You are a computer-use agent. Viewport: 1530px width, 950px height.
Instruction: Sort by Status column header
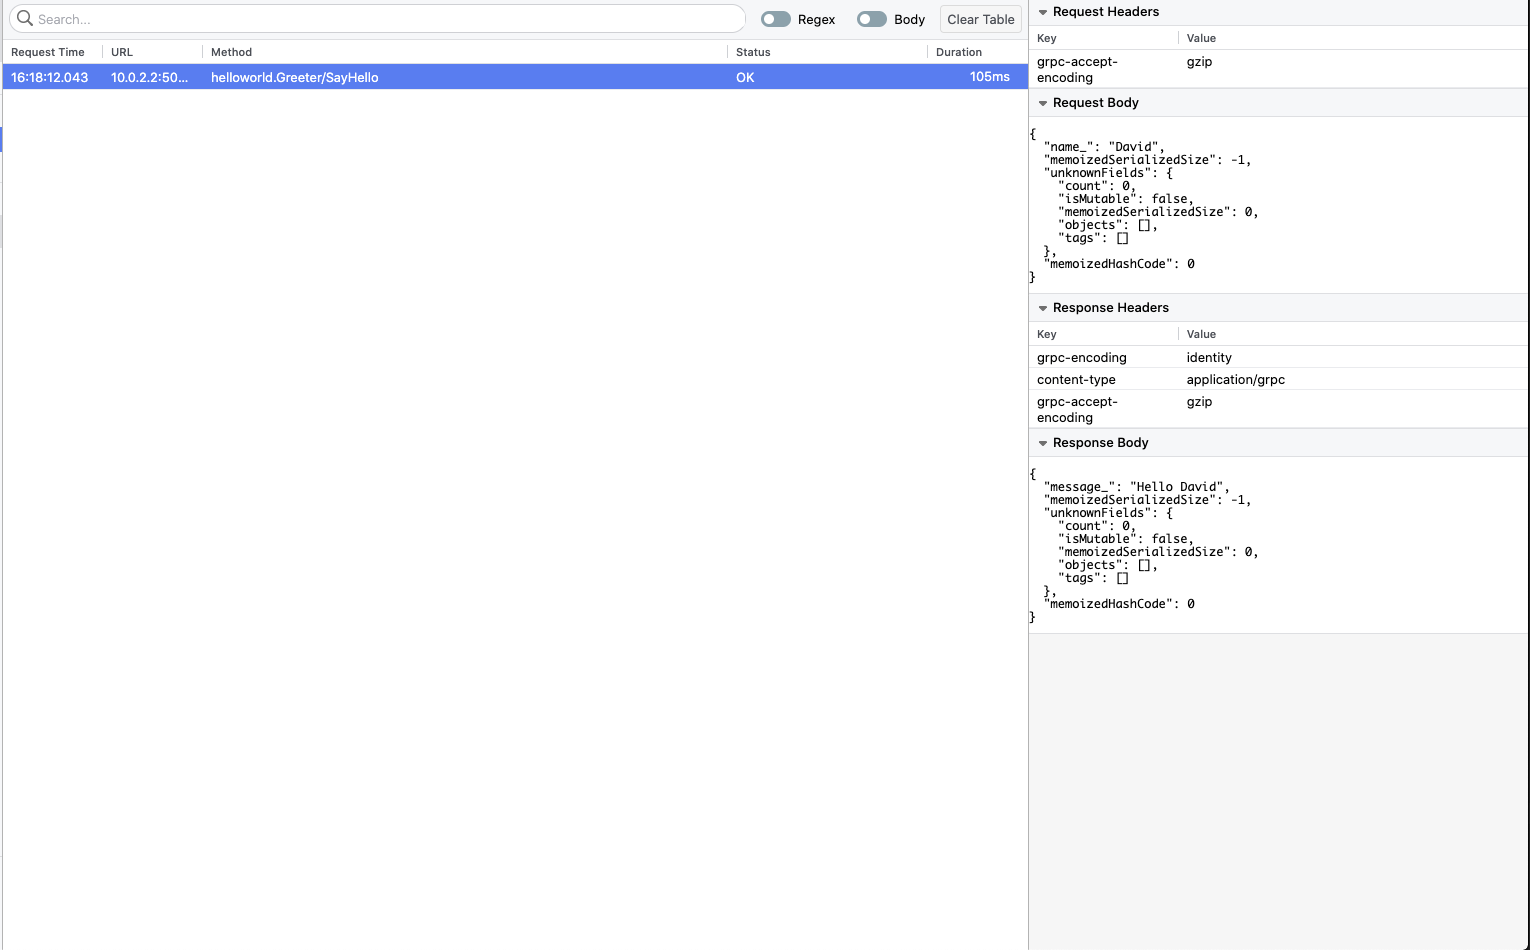click(753, 52)
